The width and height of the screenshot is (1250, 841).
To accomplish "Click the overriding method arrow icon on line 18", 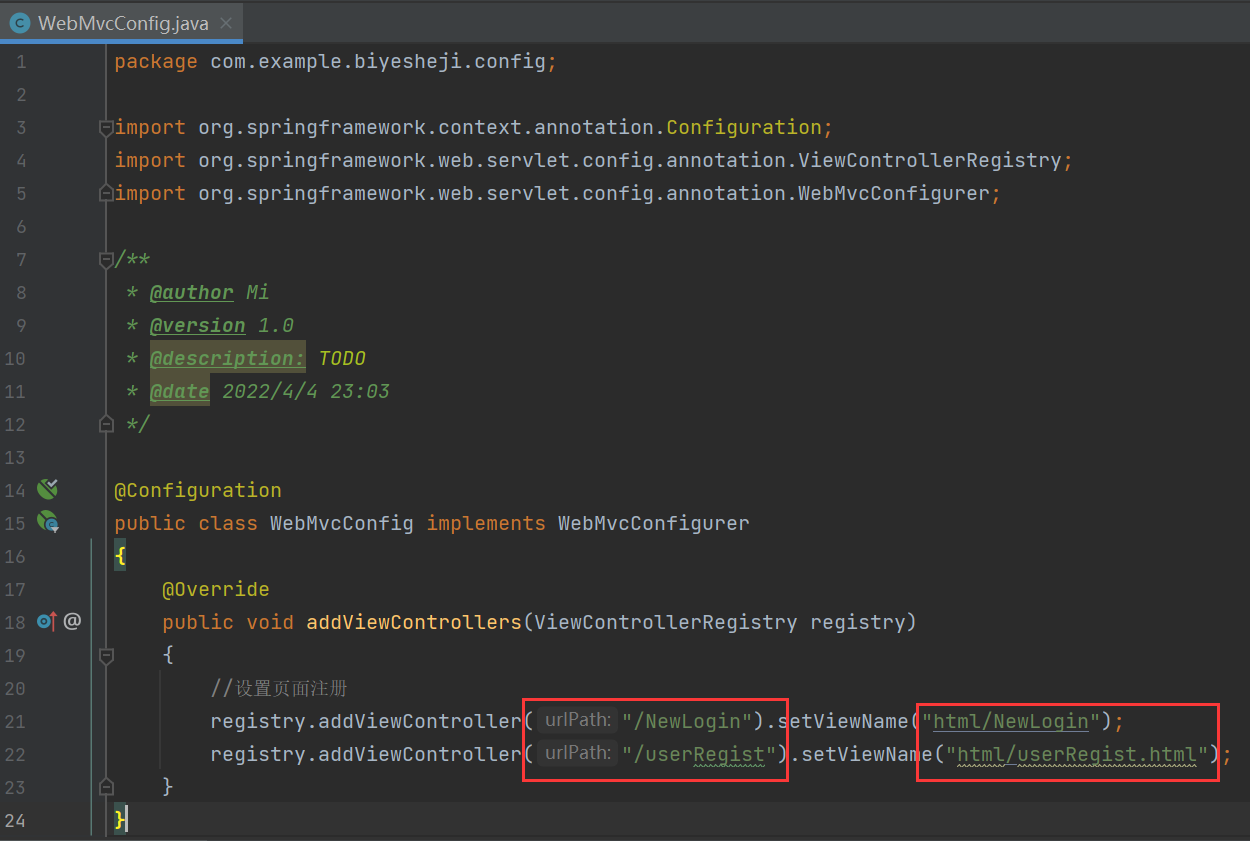I will click(x=42, y=621).
